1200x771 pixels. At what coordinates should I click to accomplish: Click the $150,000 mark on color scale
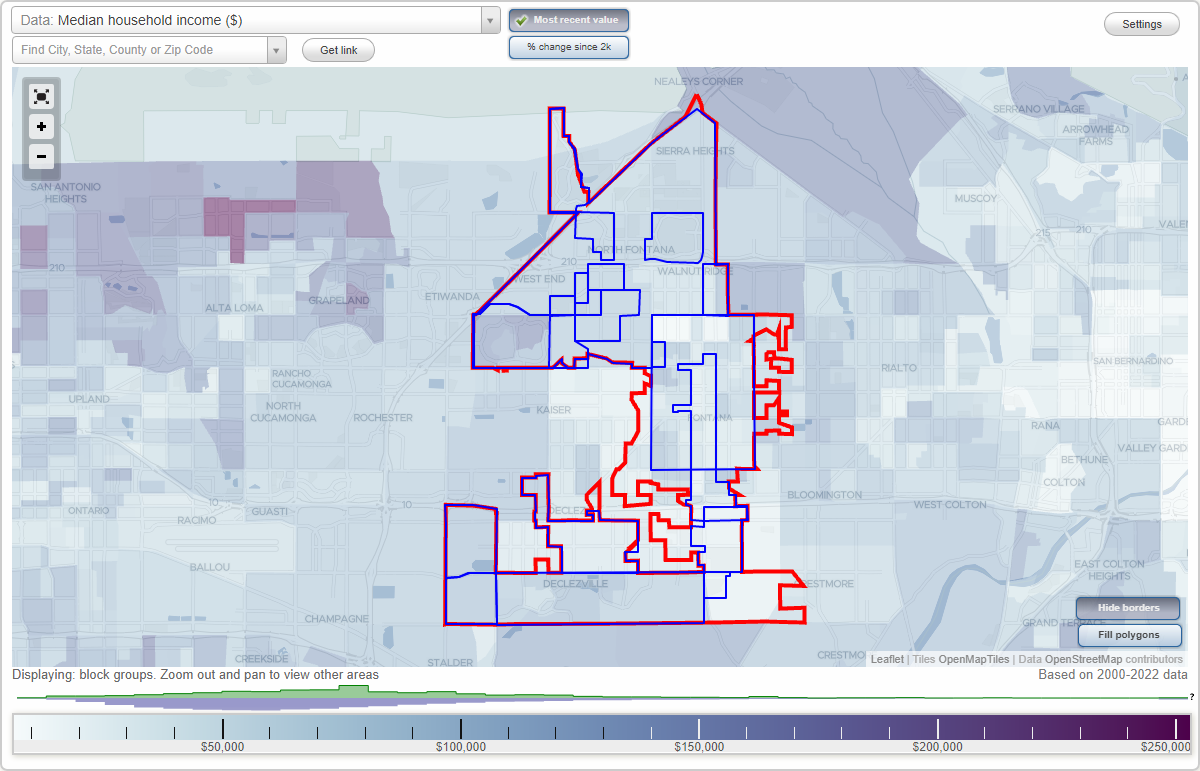click(x=699, y=734)
